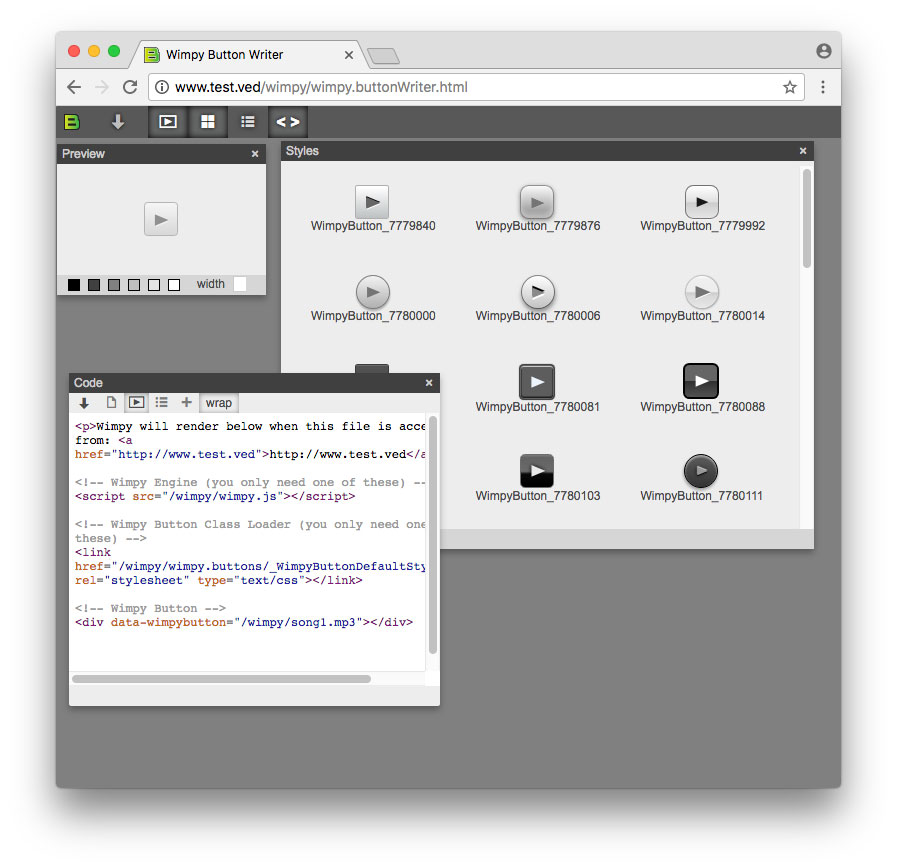
Task: Choose style WimpyButton_7780000
Action: pyautogui.click(x=372, y=299)
